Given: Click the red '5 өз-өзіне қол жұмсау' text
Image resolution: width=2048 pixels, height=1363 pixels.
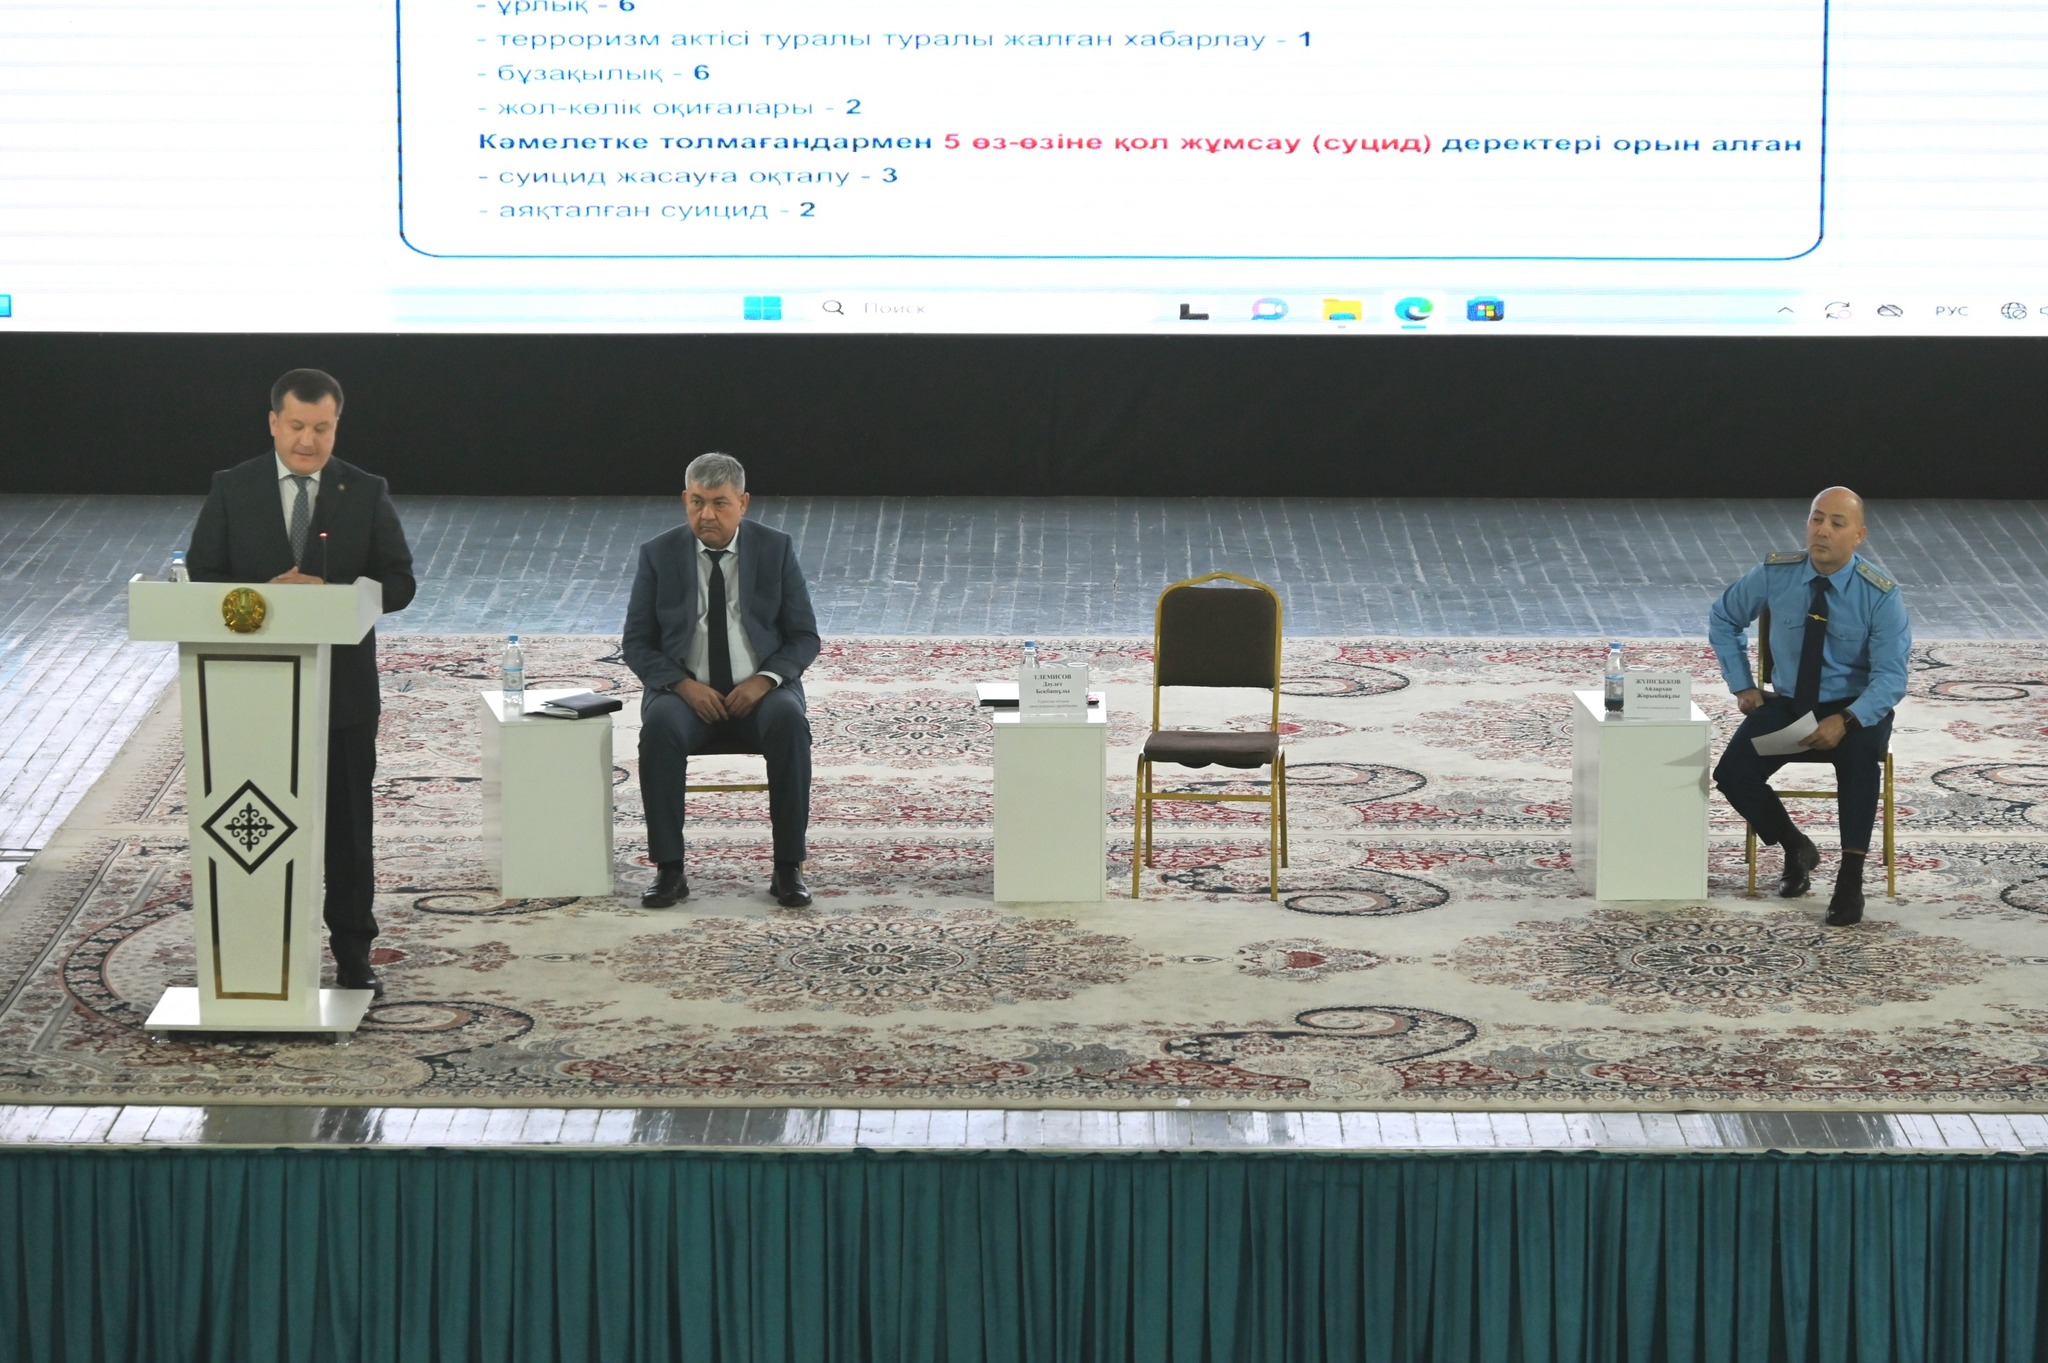Looking at the screenshot, I should click(1187, 142).
